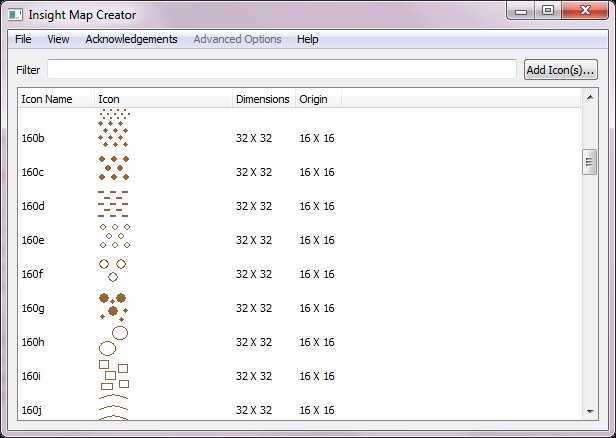
Task: Select the 160g filled octagons icon
Action: (113, 307)
